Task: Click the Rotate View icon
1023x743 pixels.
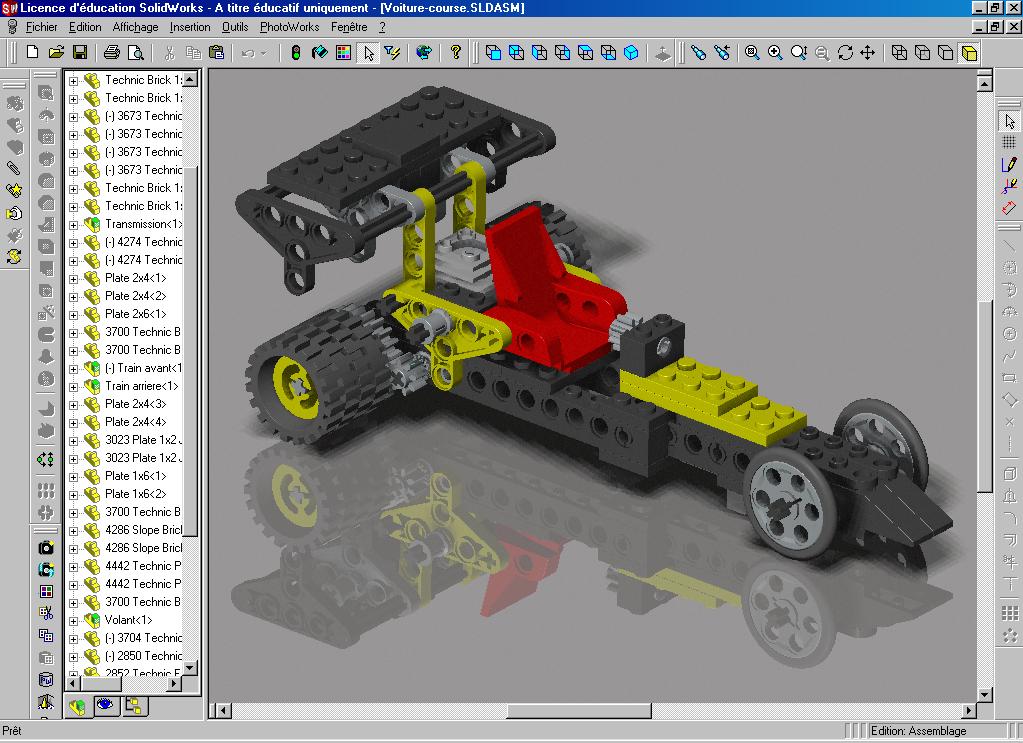Action: click(x=845, y=53)
